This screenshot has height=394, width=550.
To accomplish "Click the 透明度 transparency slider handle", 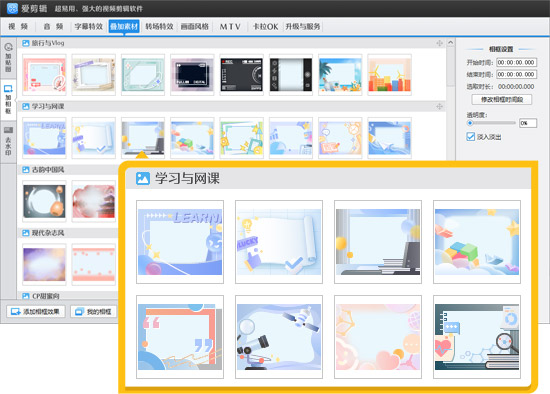I will click(470, 123).
